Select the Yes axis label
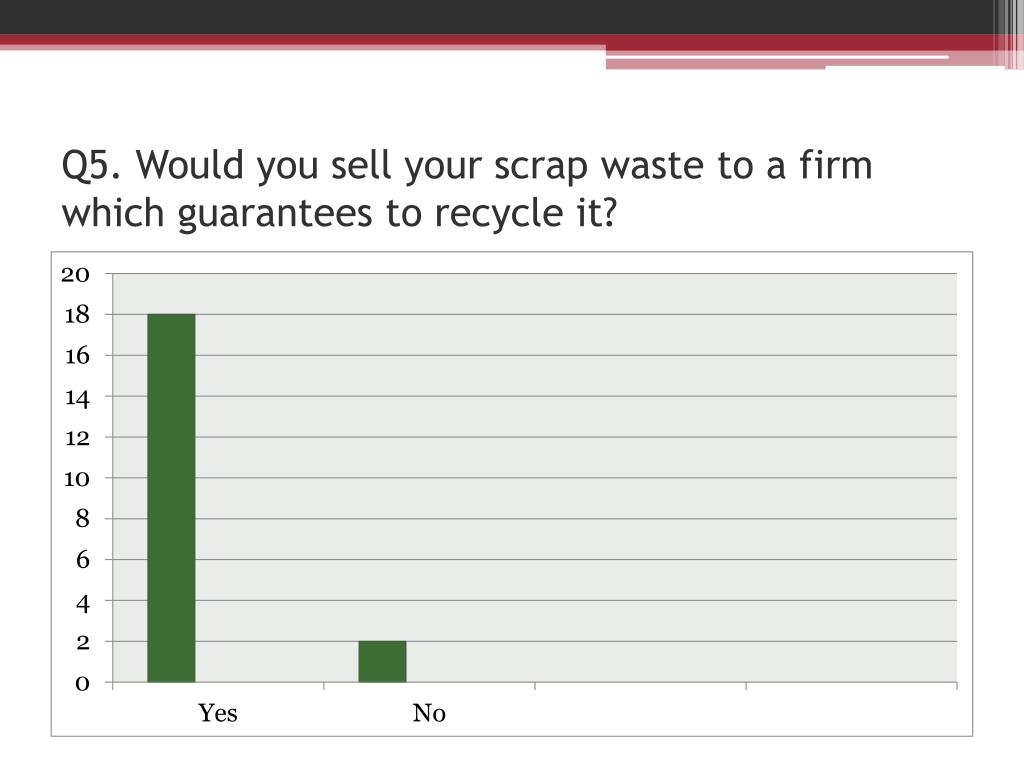The image size is (1024, 768). [217, 712]
